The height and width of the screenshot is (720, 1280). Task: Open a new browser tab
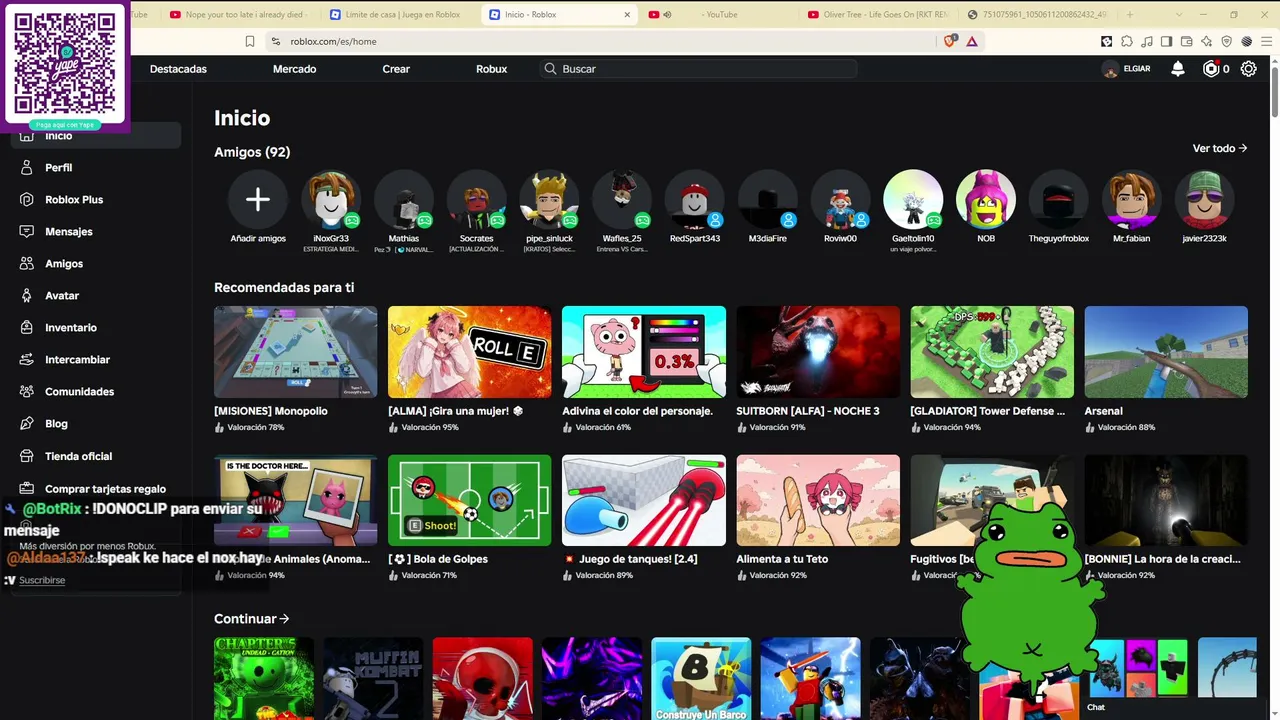point(1130,14)
